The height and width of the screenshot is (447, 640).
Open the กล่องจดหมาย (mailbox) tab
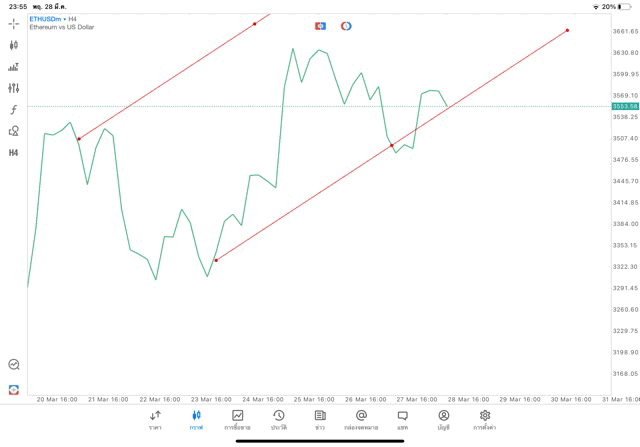coord(361,419)
